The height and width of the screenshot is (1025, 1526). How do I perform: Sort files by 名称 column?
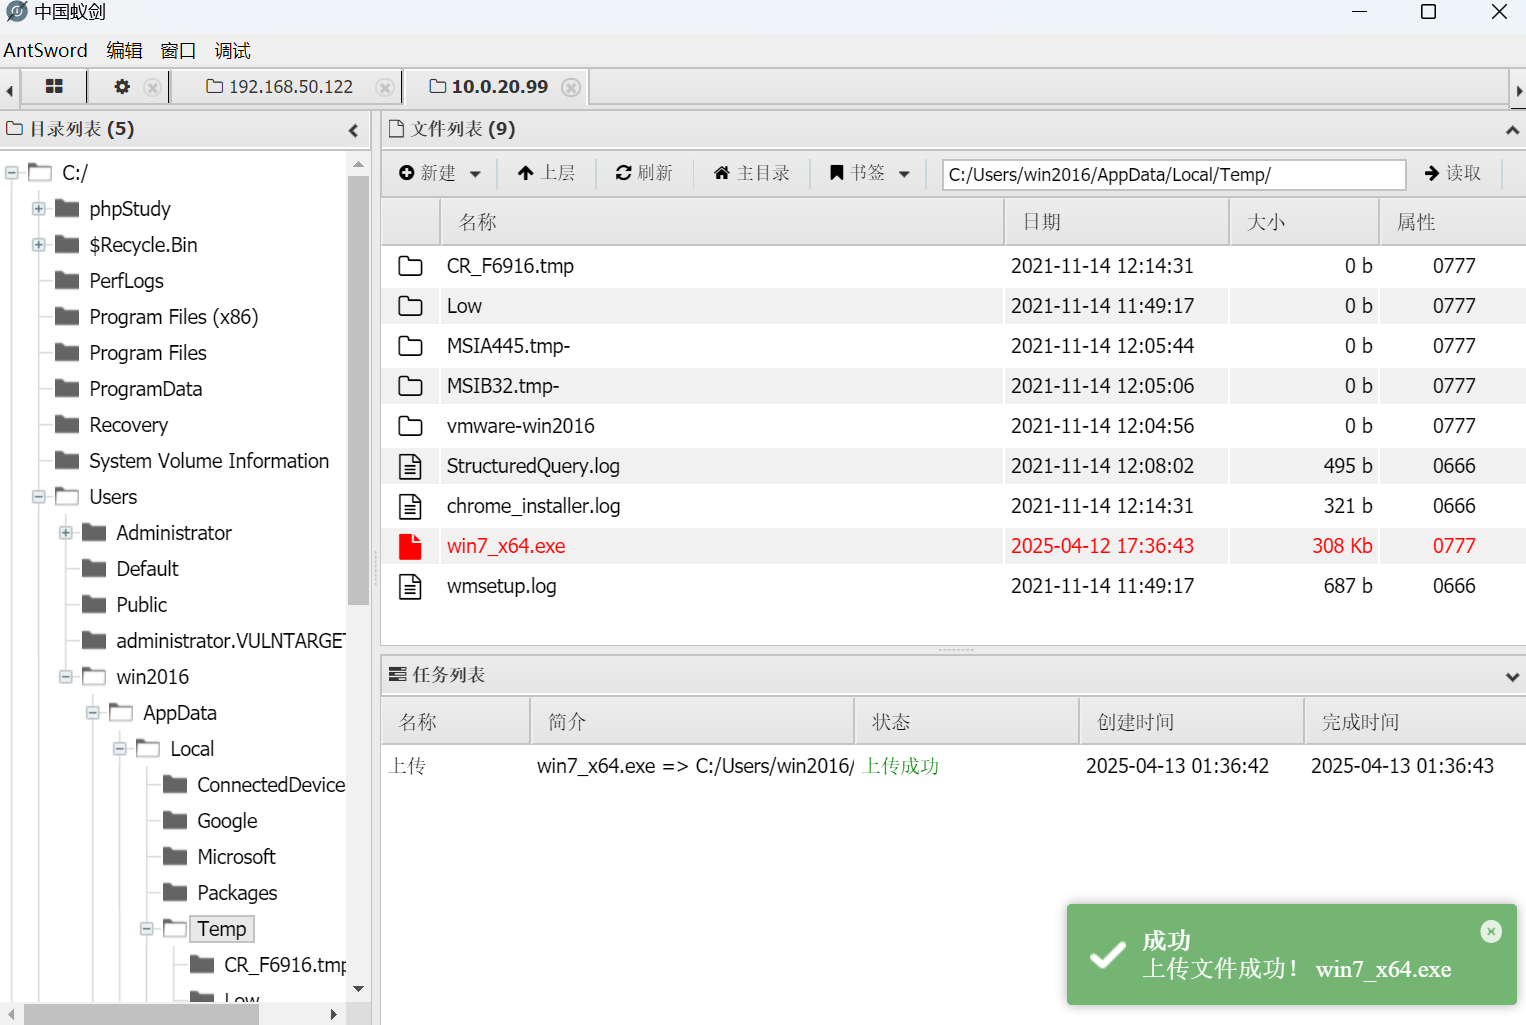pyautogui.click(x=722, y=222)
